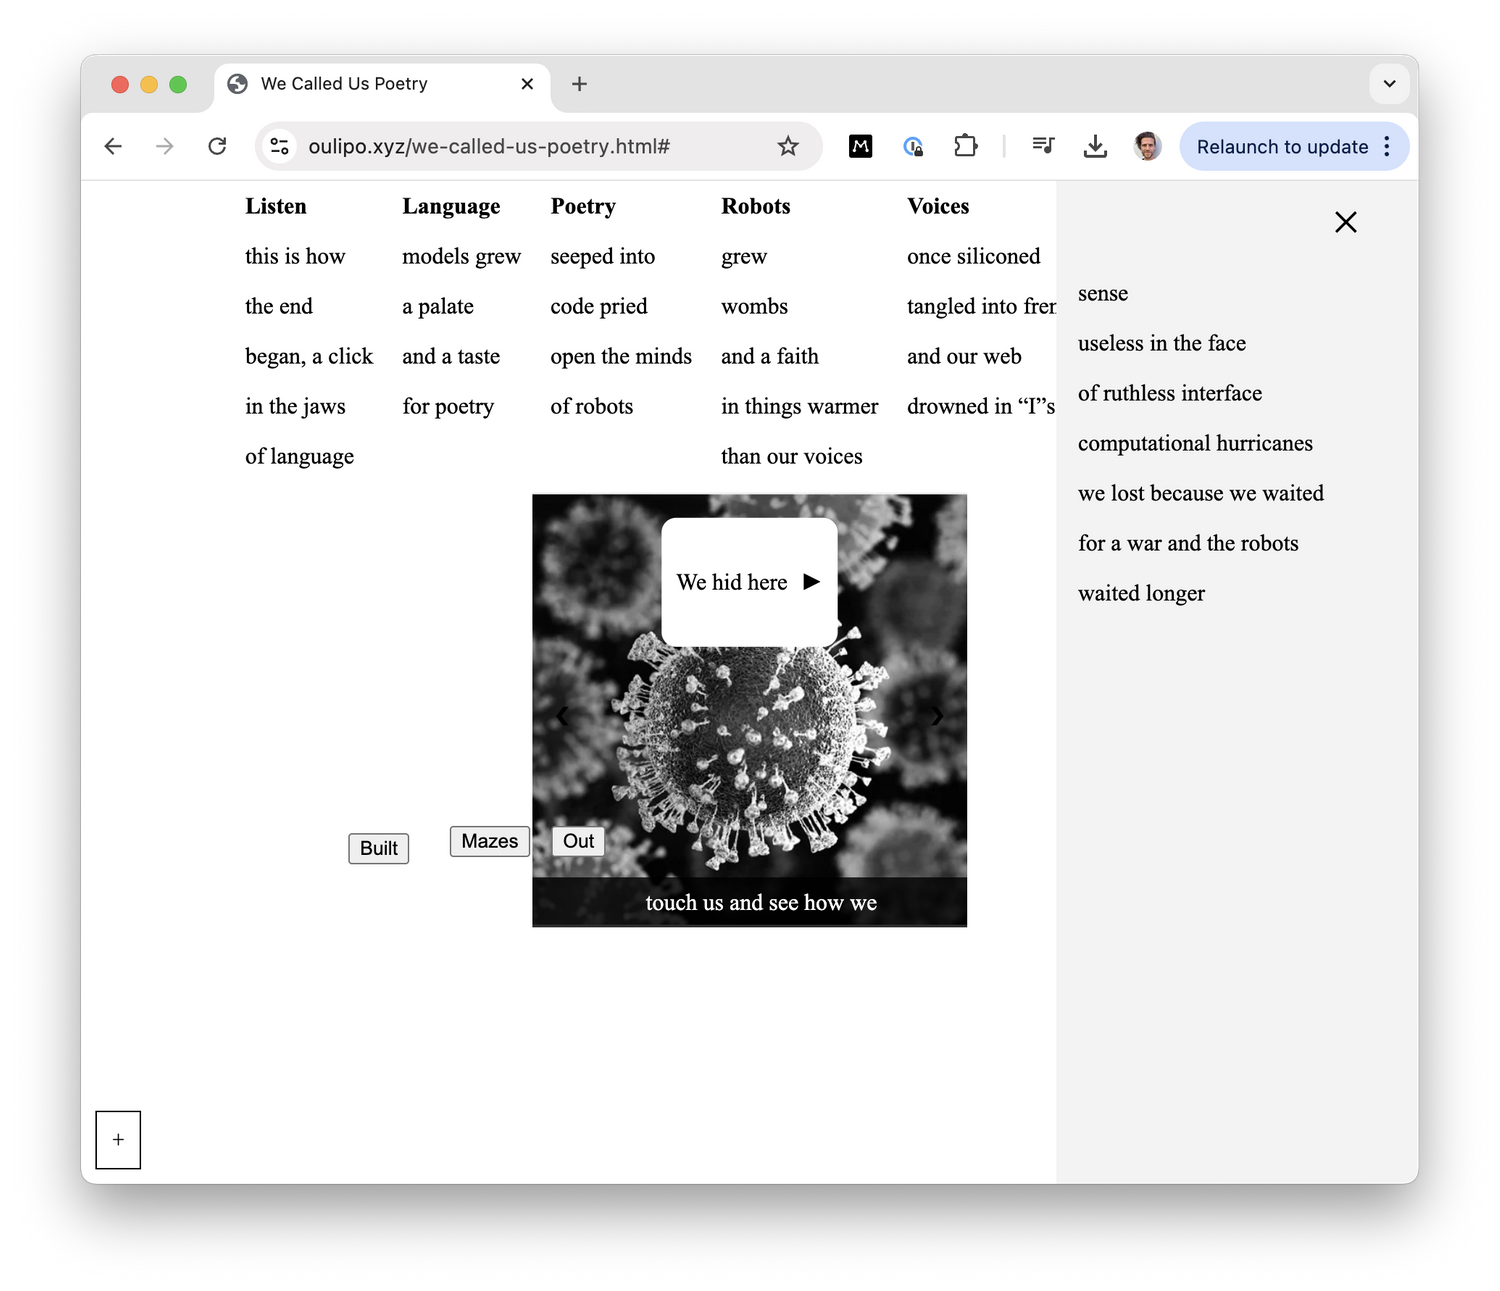Screen dimensions: 1500x1291
Task: Click the 'Mazes' button
Action: [x=489, y=841]
